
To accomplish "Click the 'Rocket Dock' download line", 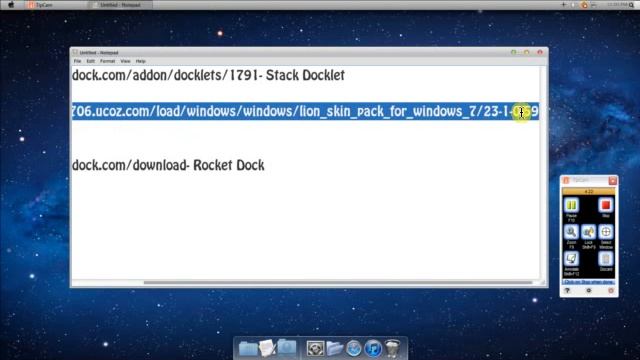I will coord(168,165).
